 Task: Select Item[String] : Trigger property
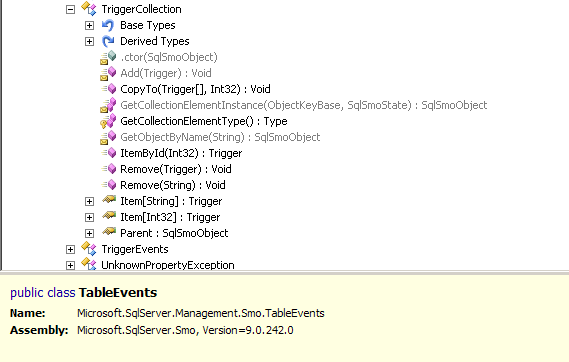[x=171, y=201]
